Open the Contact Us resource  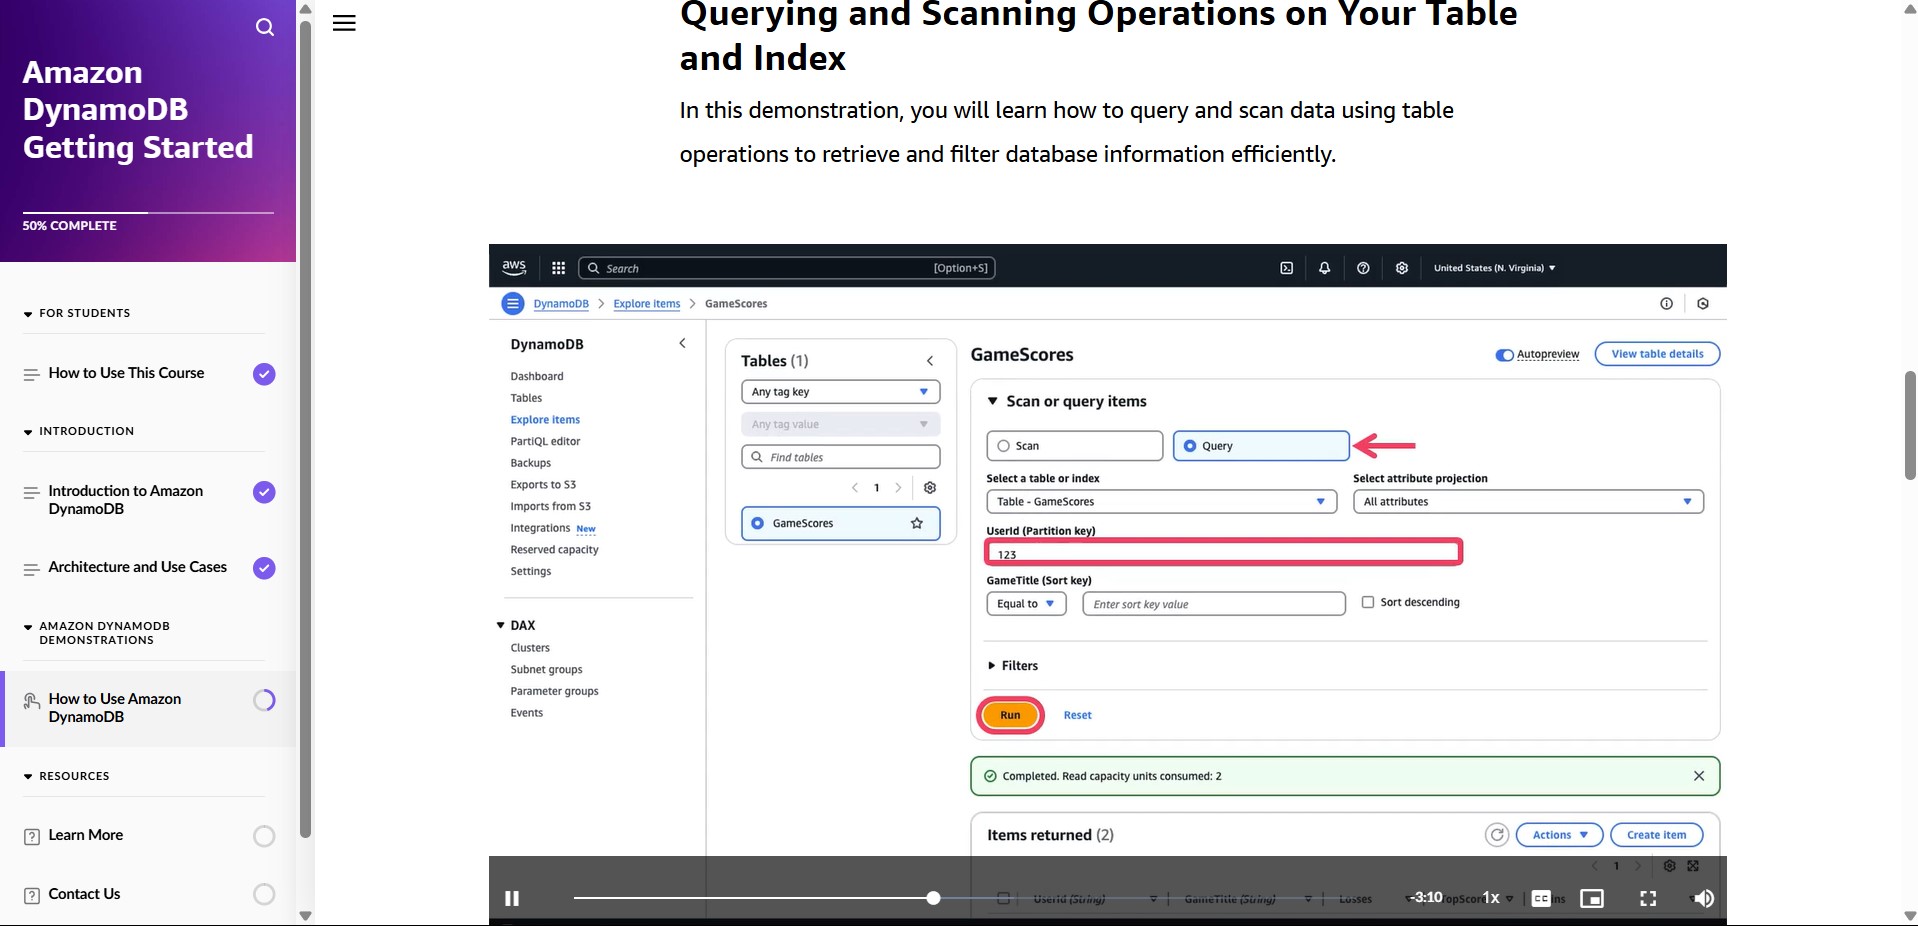point(84,894)
